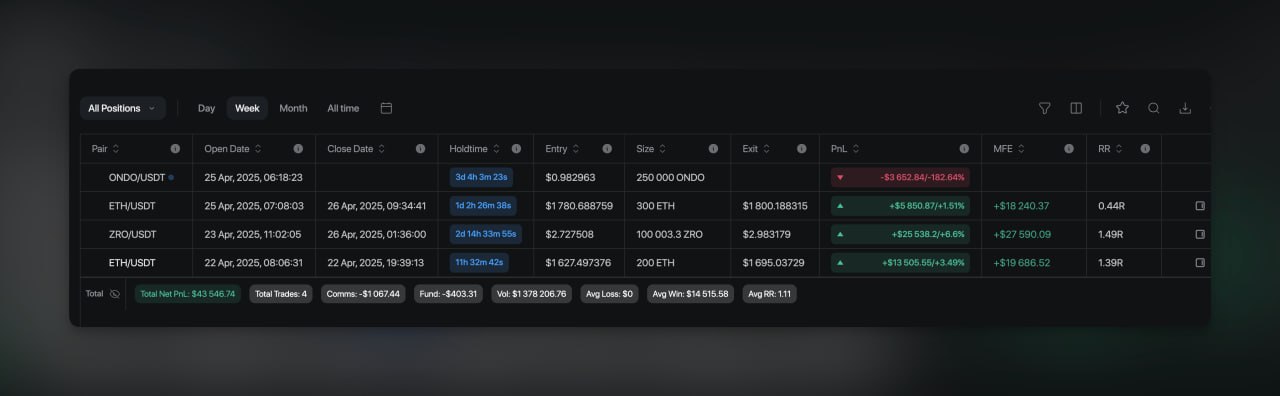
Task: Show info for the PnL column
Action: pos(964,149)
